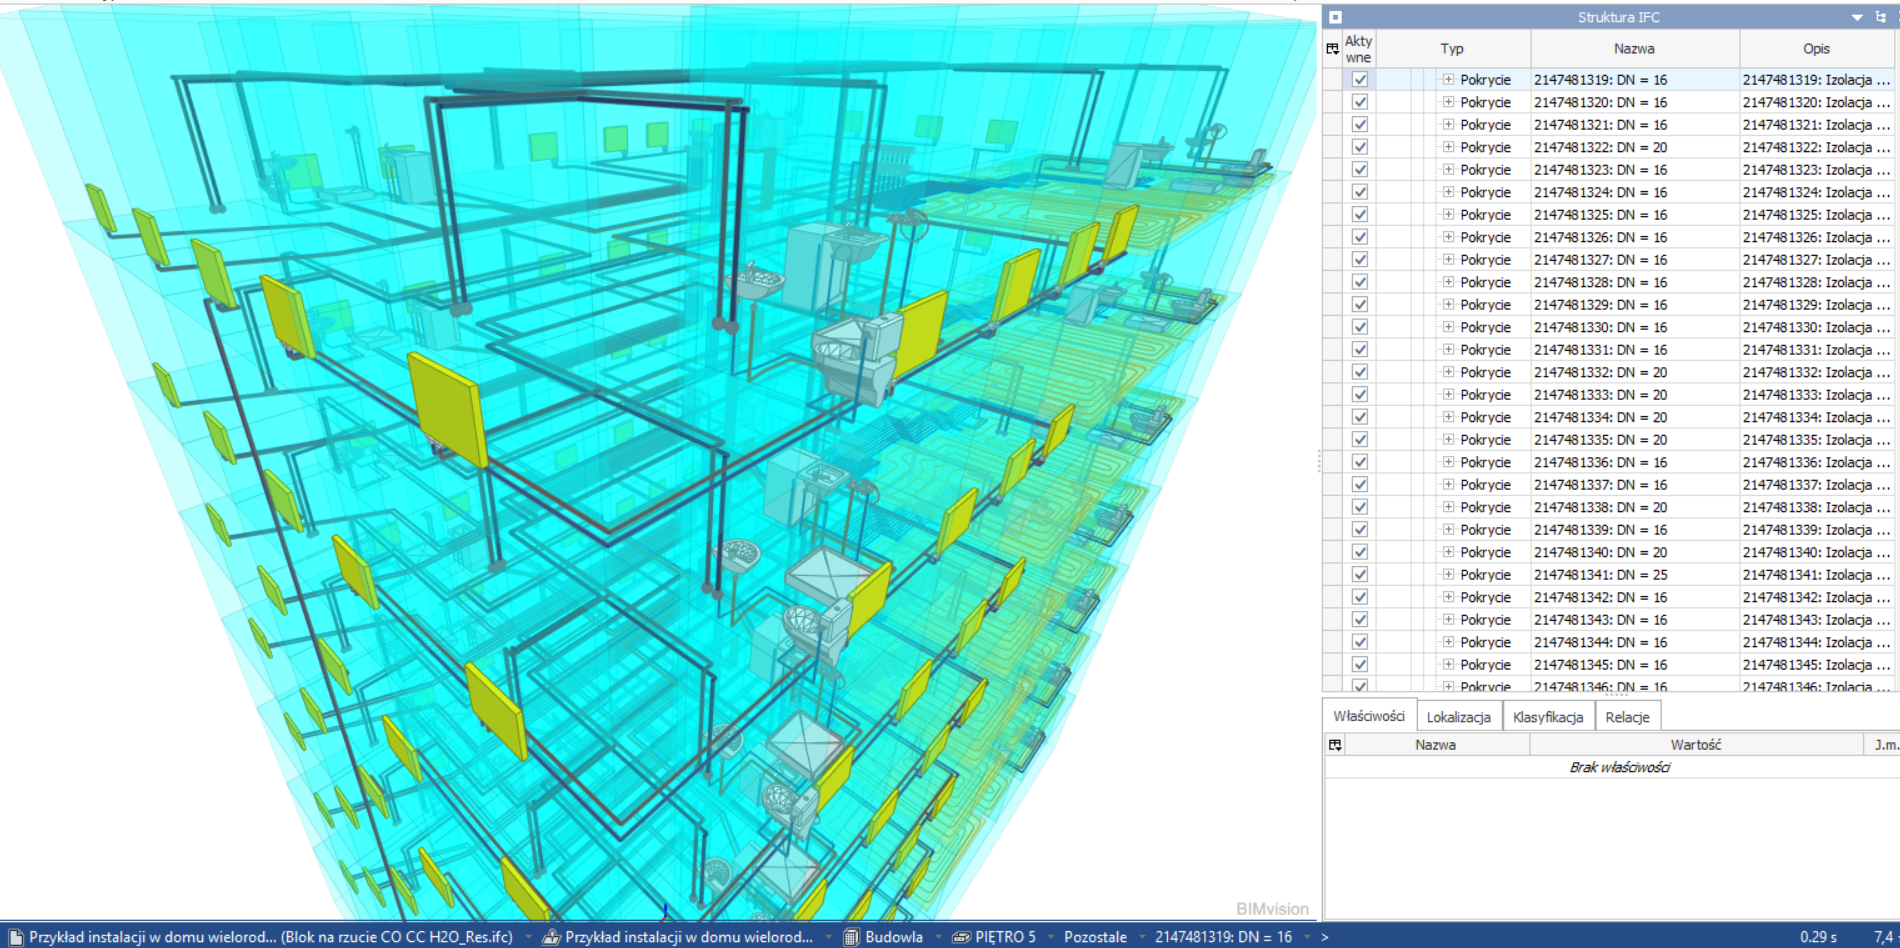The height and width of the screenshot is (948, 1900).
Task: Switch to the Lokalizacja tab
Action: [x=1458, y=717]
